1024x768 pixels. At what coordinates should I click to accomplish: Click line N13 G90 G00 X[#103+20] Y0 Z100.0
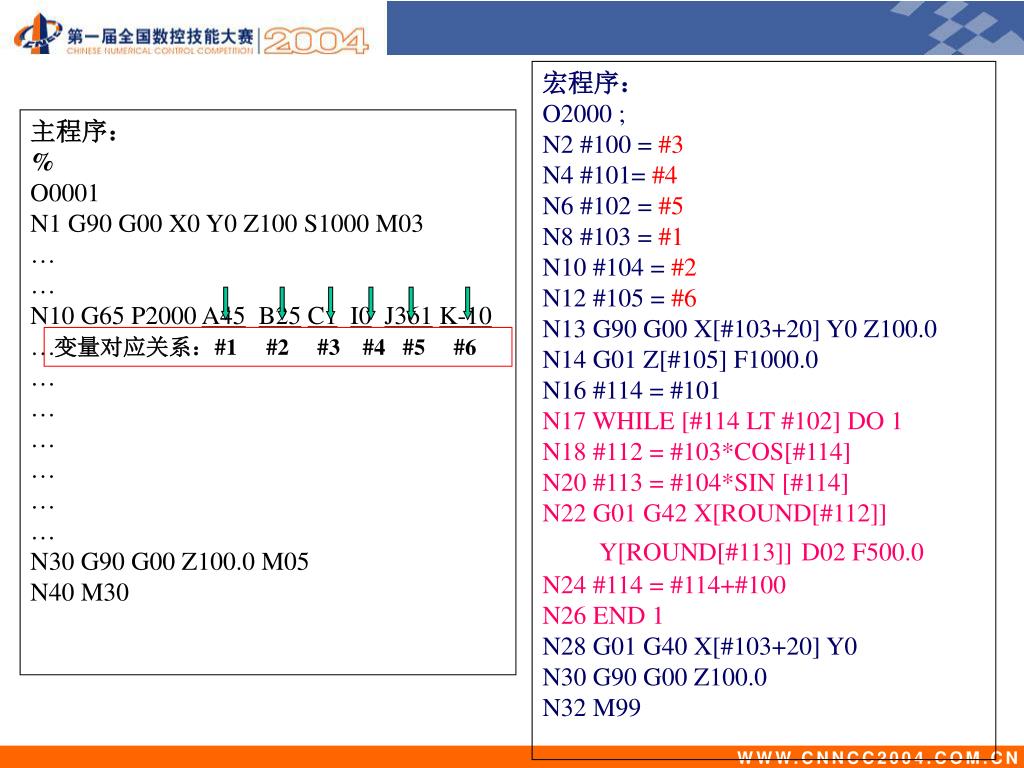tap(739, 329)
